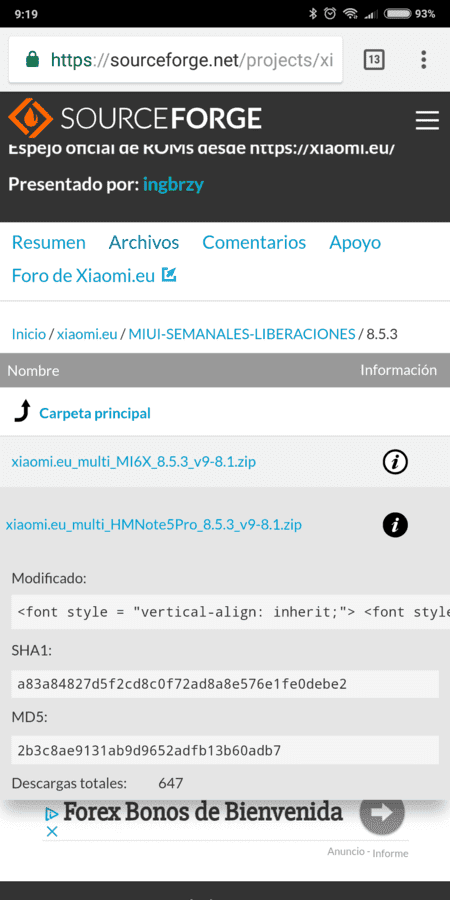This screenshot has height=900, width=450.
Task: Tap the clock showing 9:19
Action: [26, 14]
